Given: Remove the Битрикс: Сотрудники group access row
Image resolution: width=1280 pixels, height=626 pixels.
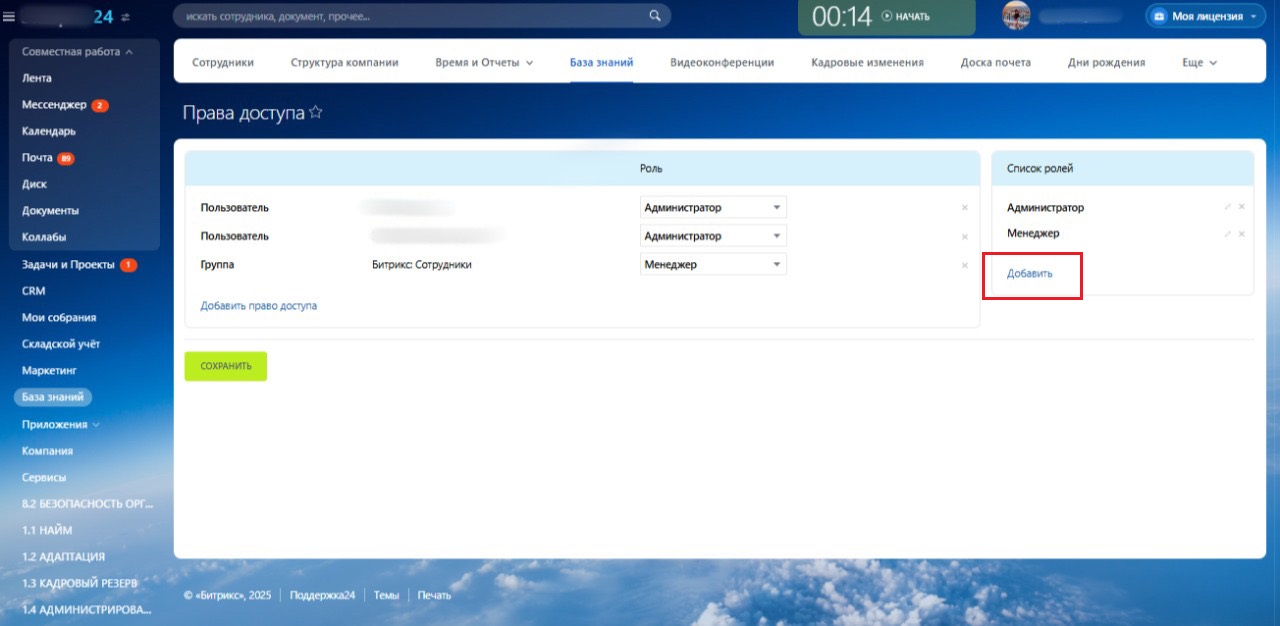Looking at the screenshot, I should click(964, 265).
